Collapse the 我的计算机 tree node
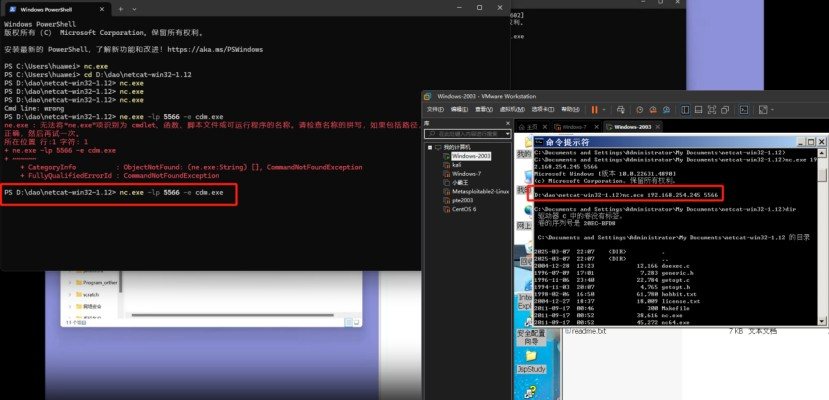Viewport: 829px width, 400px height. pos(430,147)
